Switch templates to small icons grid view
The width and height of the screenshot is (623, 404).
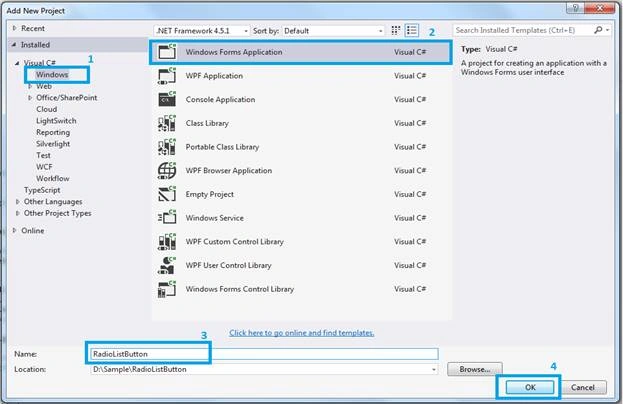coord(395,31)
